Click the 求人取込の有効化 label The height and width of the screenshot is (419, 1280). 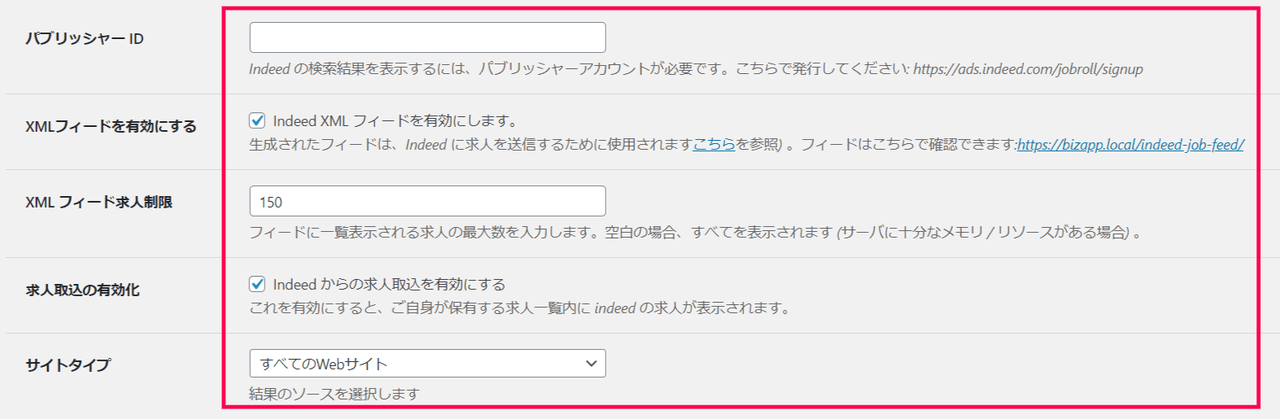tap(82, 290)
